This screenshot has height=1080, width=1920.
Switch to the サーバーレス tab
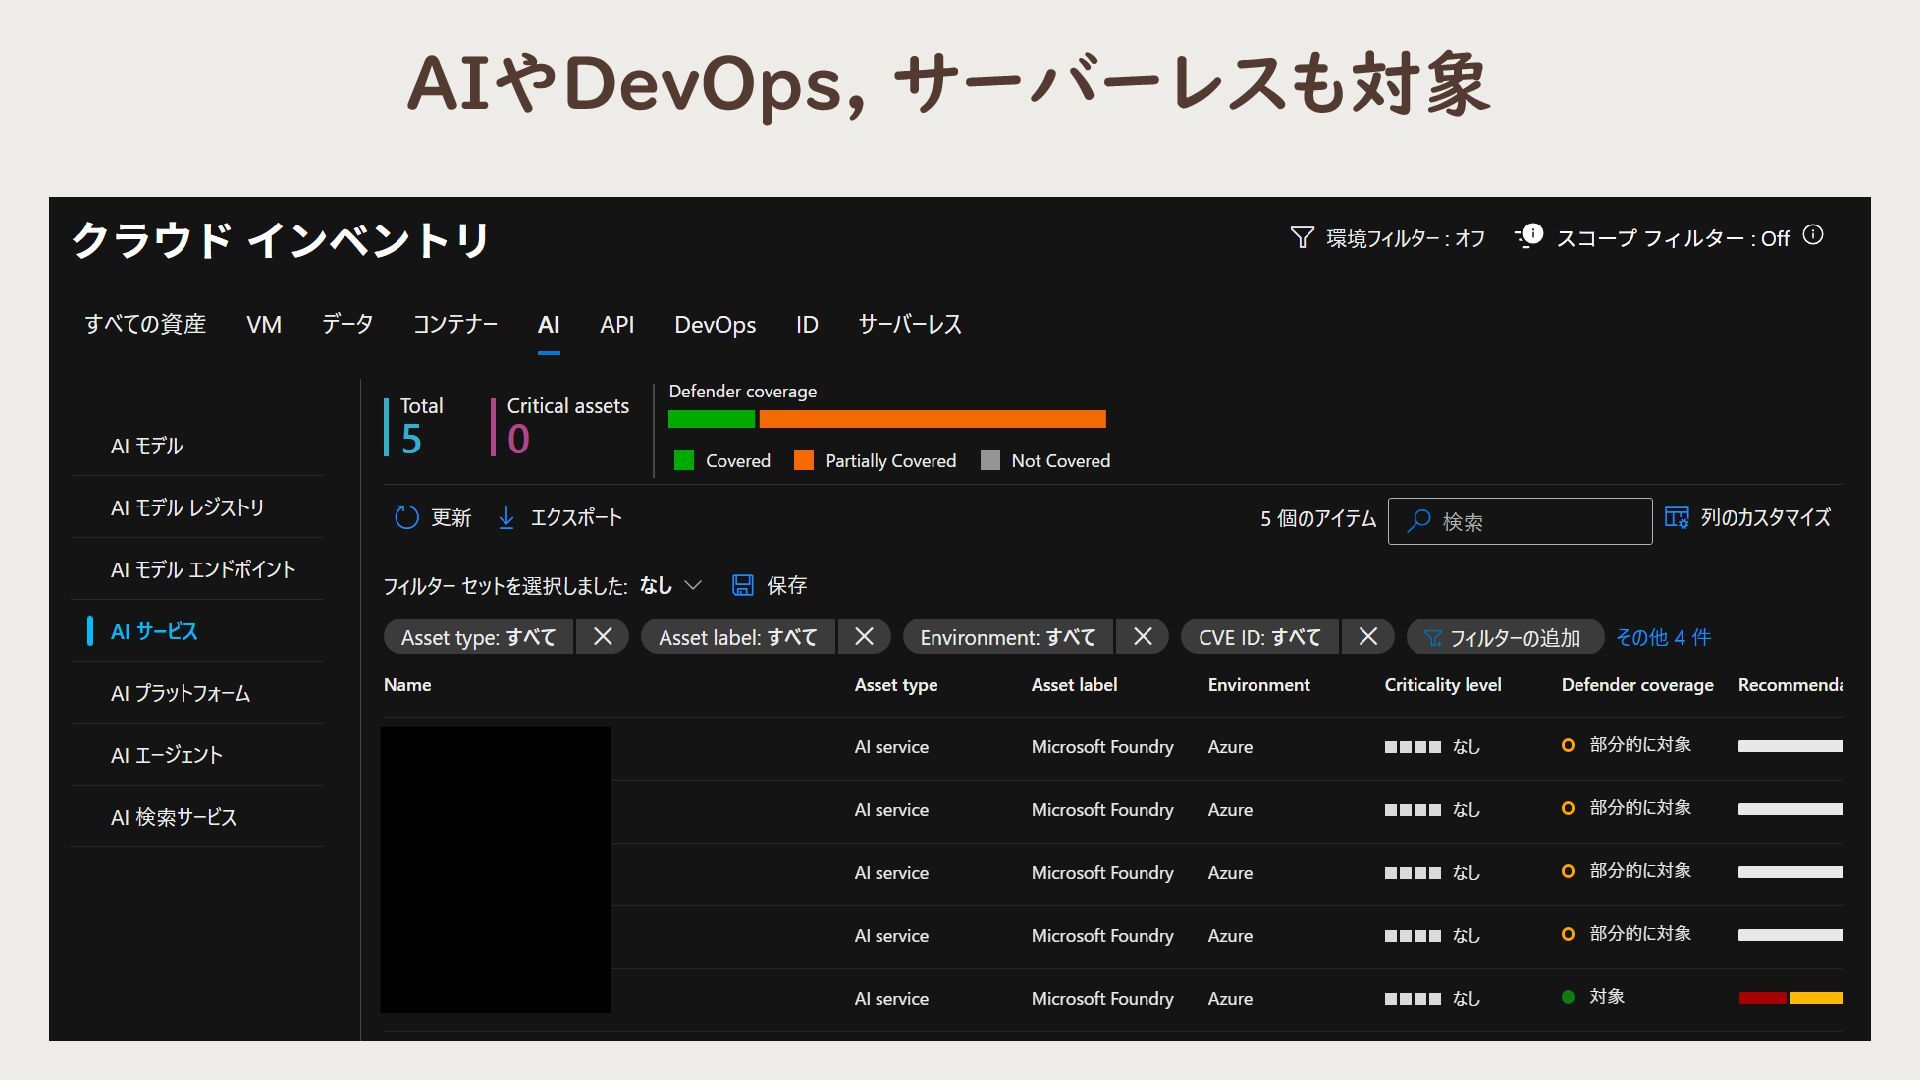909,325
